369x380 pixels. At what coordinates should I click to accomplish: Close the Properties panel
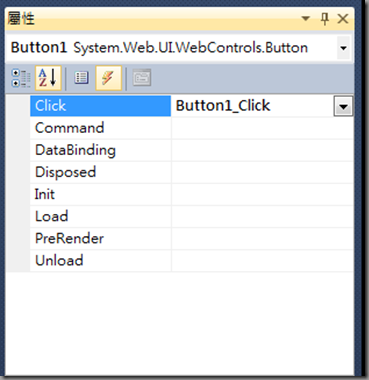point(343,19)
